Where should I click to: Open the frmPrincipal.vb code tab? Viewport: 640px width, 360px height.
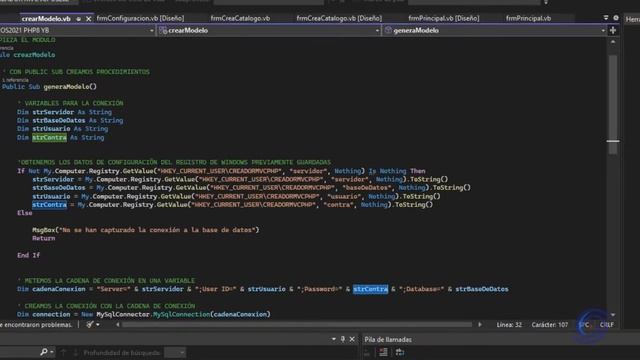coord(528,18)
